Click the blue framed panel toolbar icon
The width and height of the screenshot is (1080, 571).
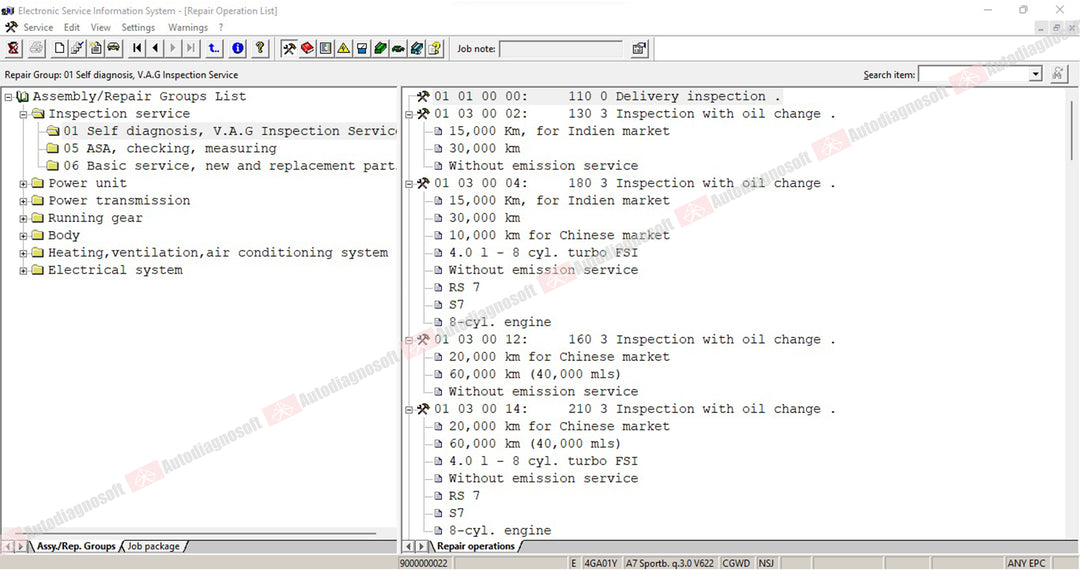pyautogui.click(x=325, y=48)
